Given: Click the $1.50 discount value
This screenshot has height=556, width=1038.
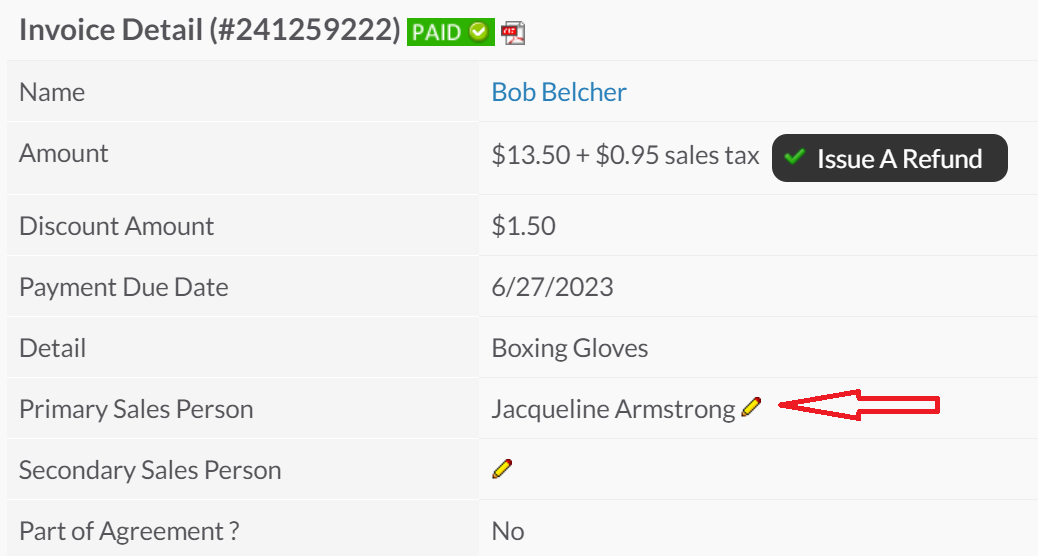Looking at the screenshot, I should [x=524, y=226].
